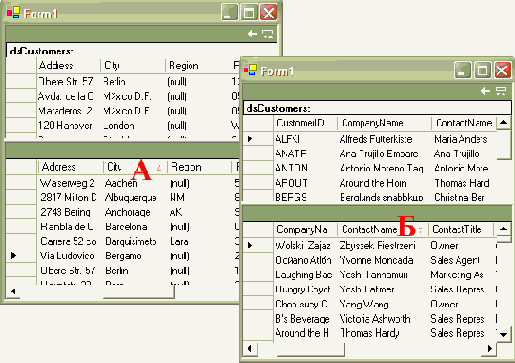
Task: Select the 'London' city cell
Action: point(133,125)
